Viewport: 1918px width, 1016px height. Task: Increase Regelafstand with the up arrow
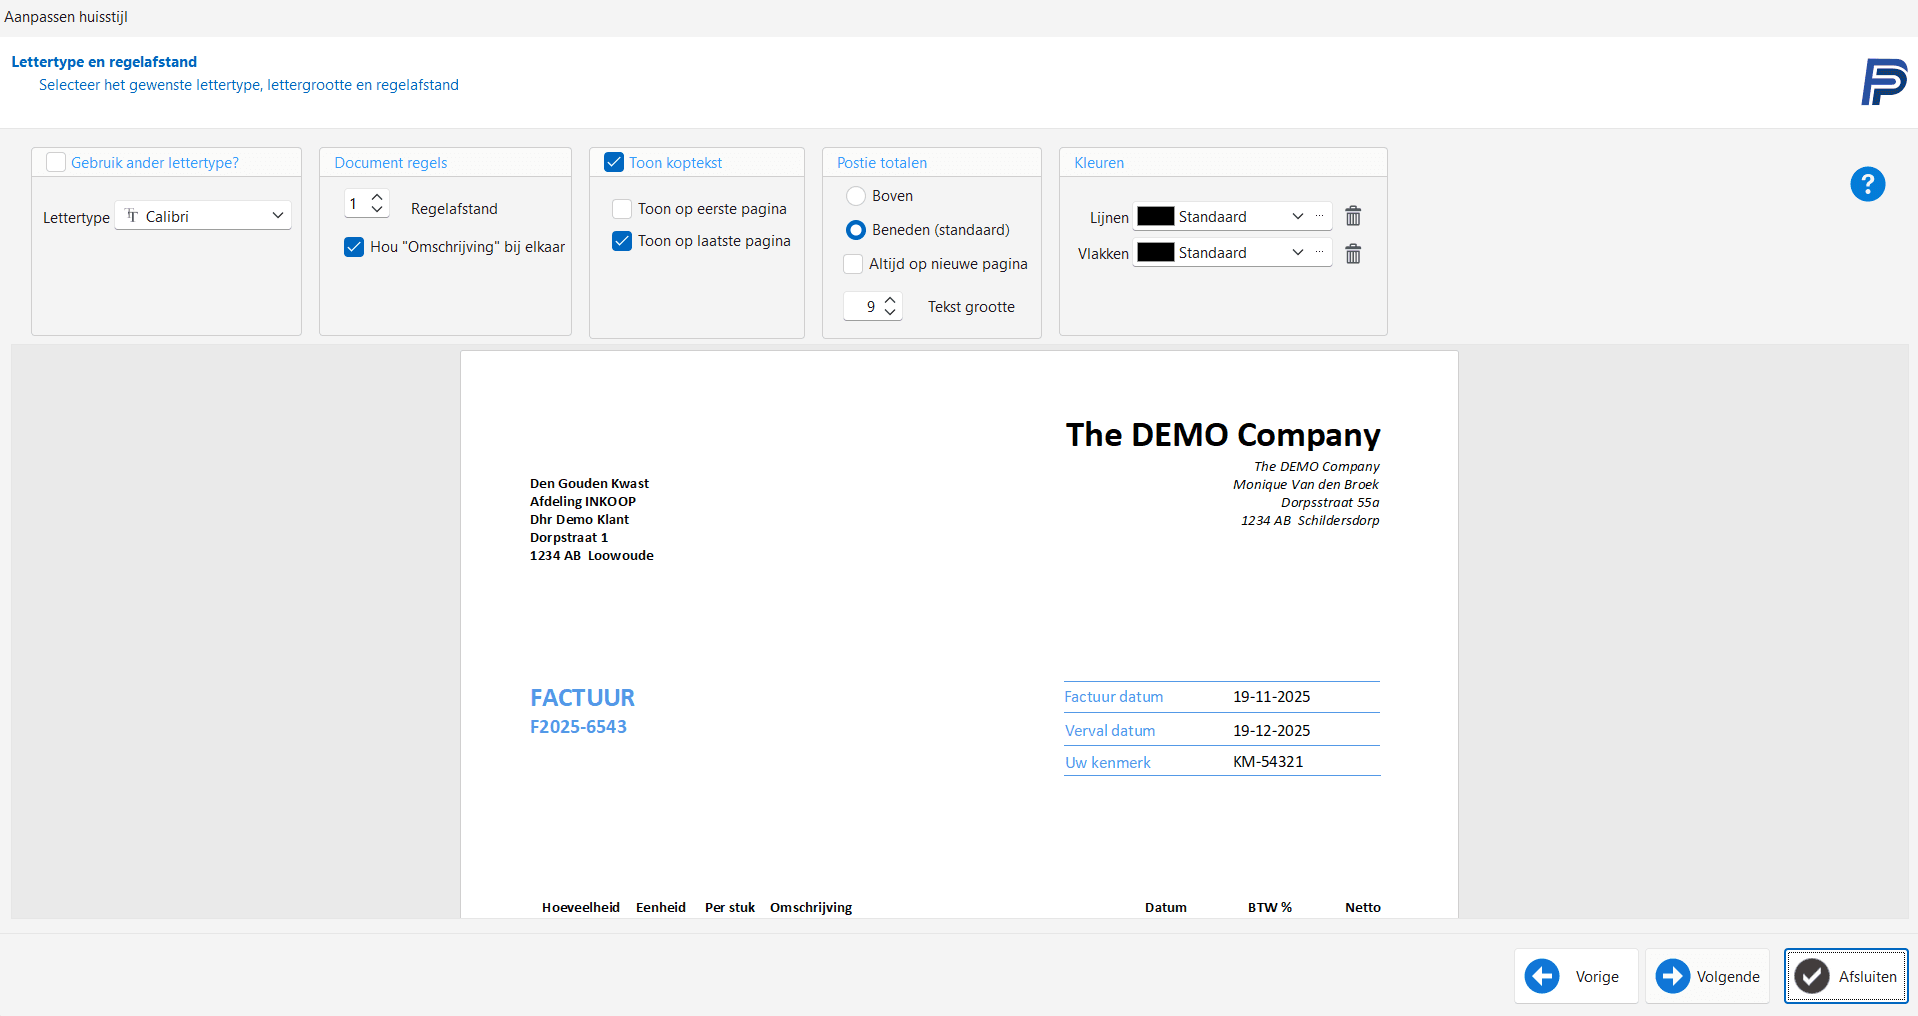(377, 197)
